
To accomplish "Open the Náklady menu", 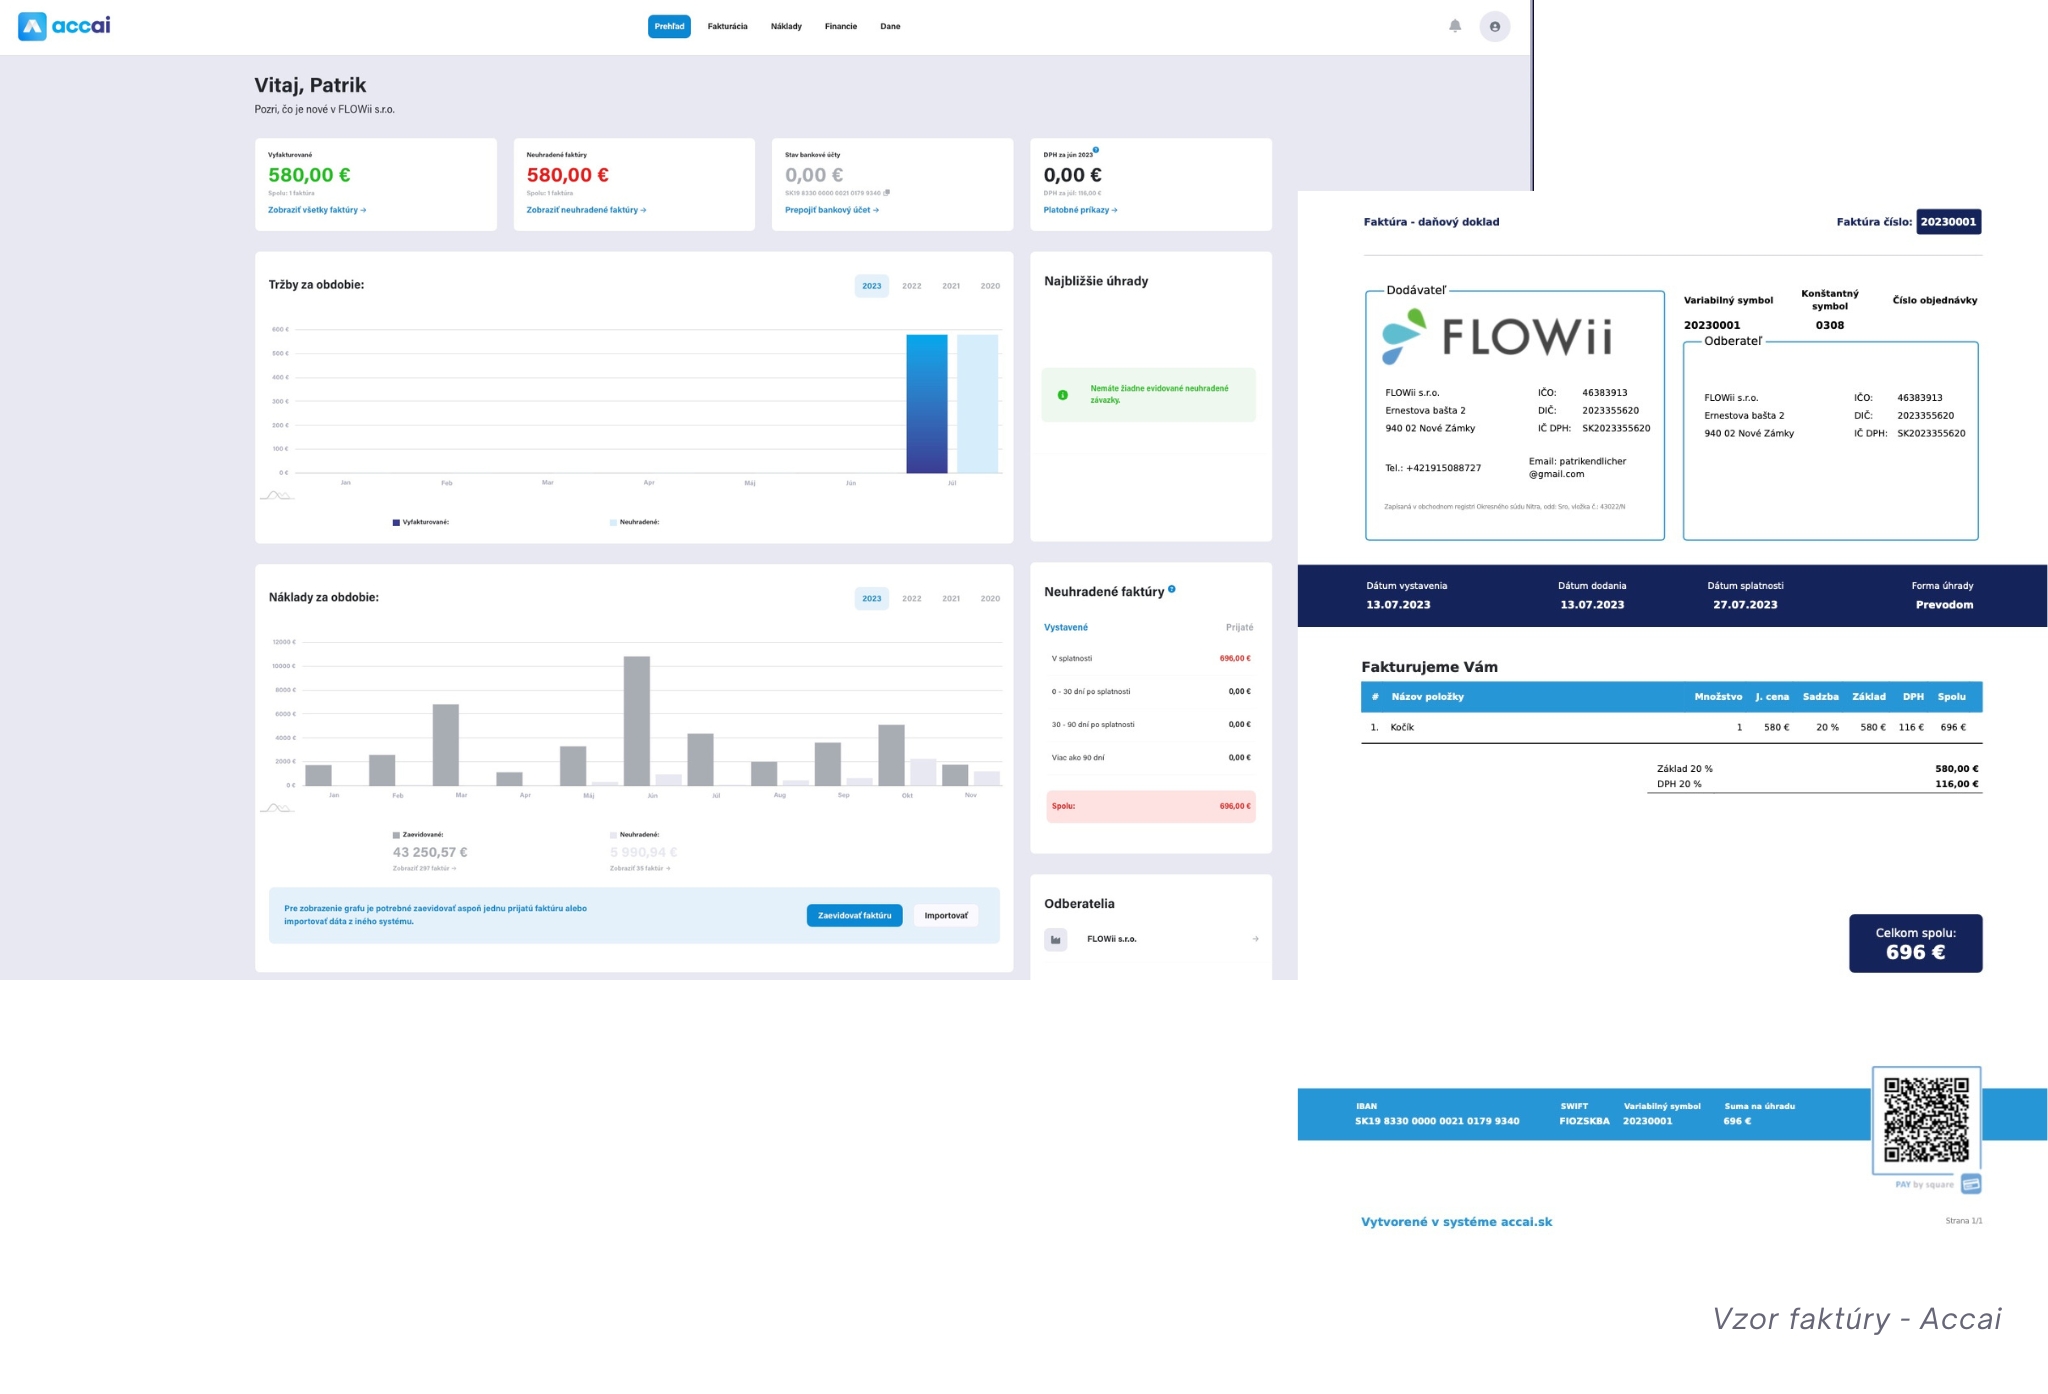I will 786,26.
